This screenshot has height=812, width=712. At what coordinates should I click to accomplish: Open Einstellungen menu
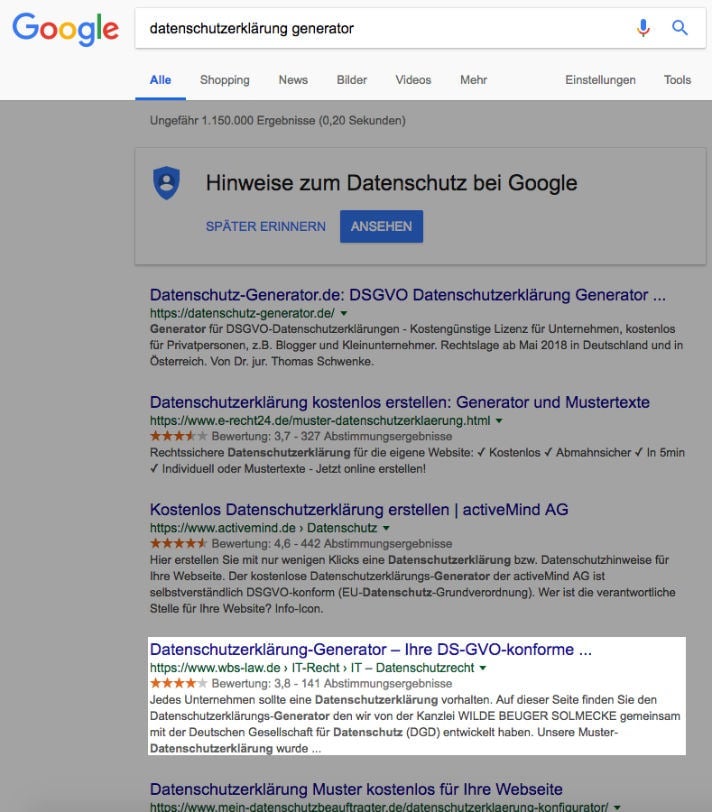tap(600, 80)
